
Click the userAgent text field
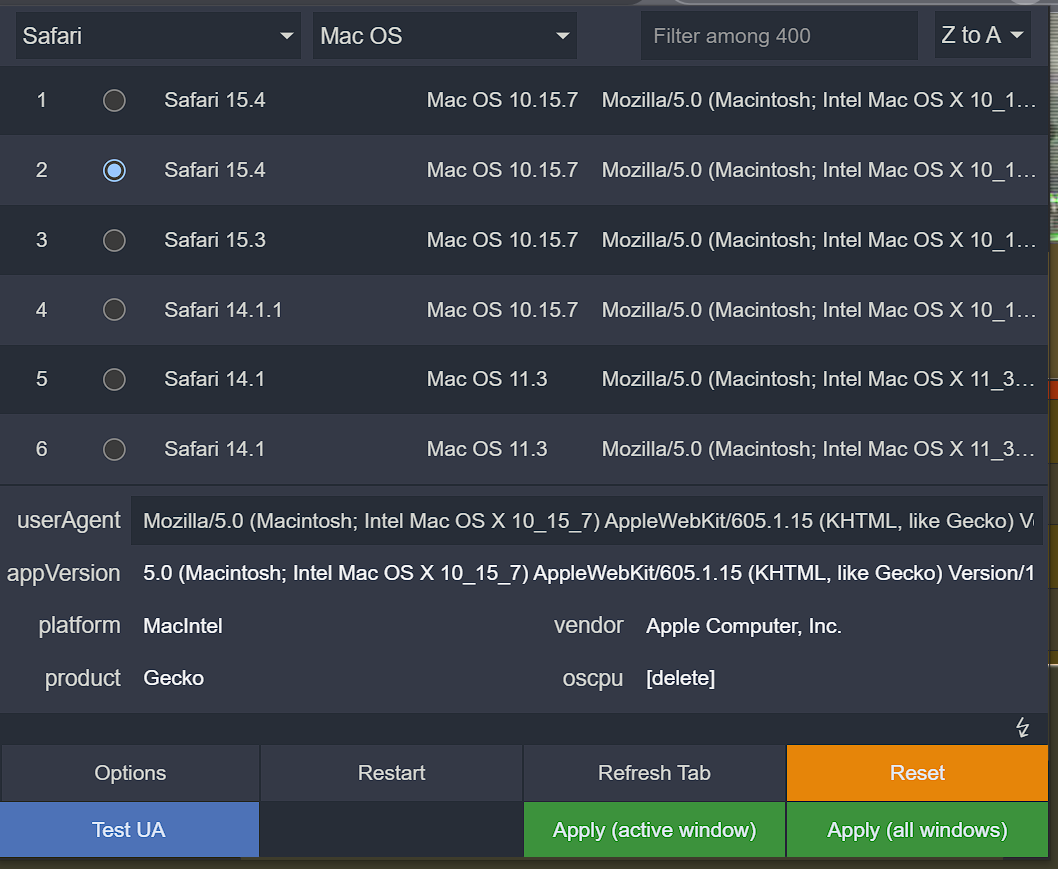click(586, 521)
